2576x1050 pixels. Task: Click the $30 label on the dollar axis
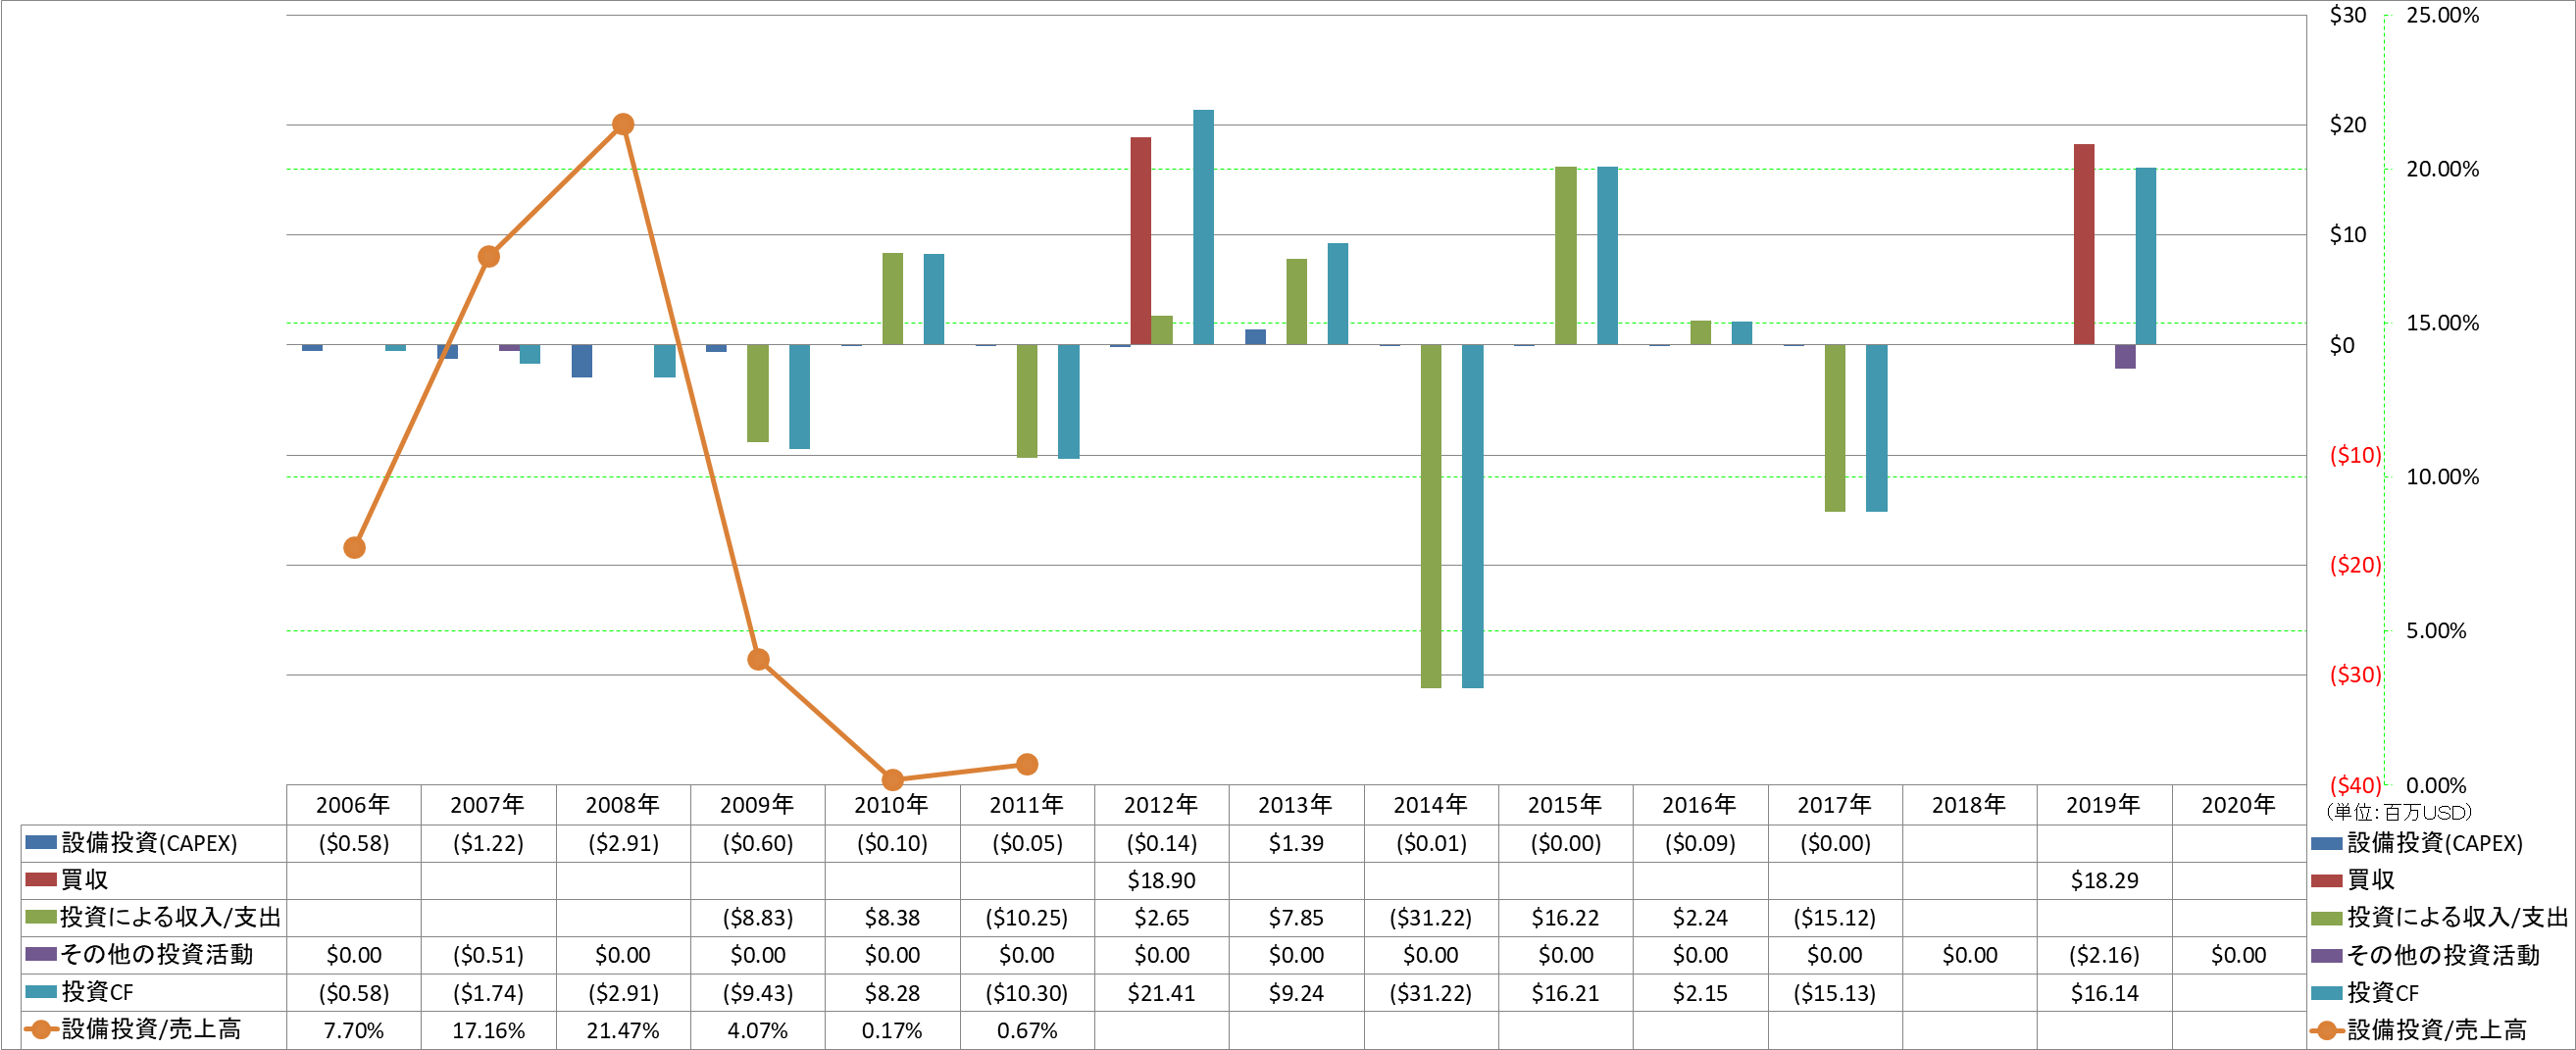[2347, 15]
